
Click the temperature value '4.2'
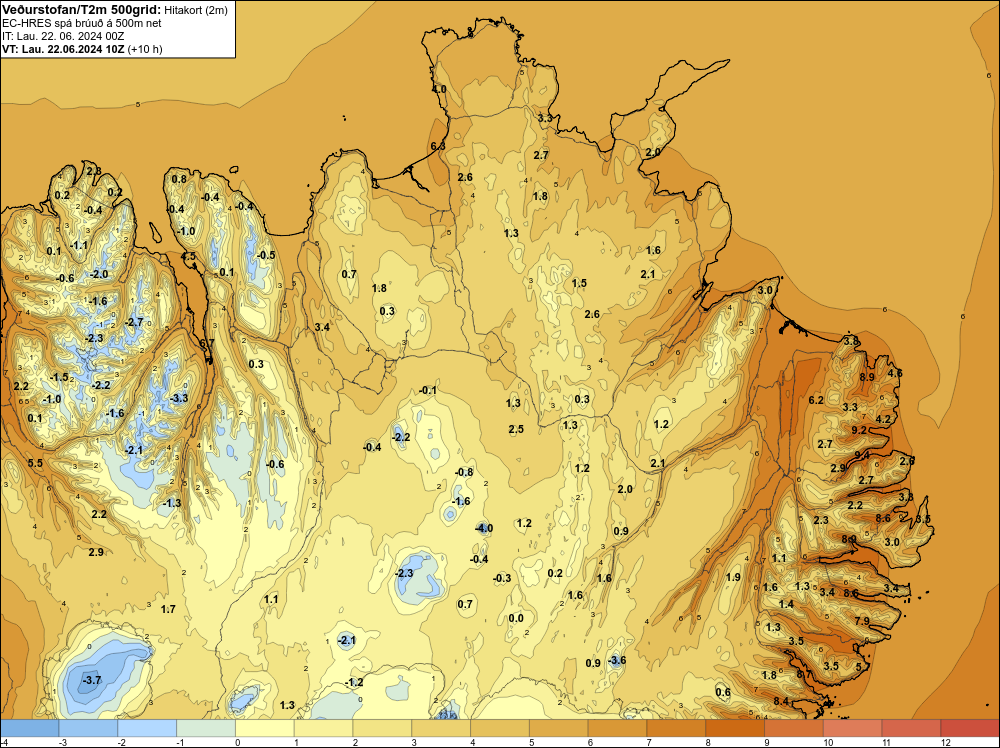pyautogui.click(x=883, y=419)
